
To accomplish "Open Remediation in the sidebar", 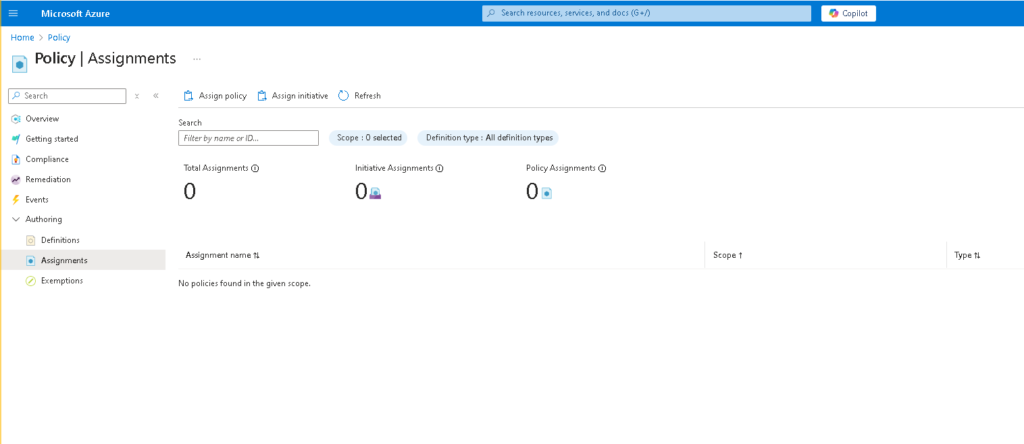I will tap(48, 180).
